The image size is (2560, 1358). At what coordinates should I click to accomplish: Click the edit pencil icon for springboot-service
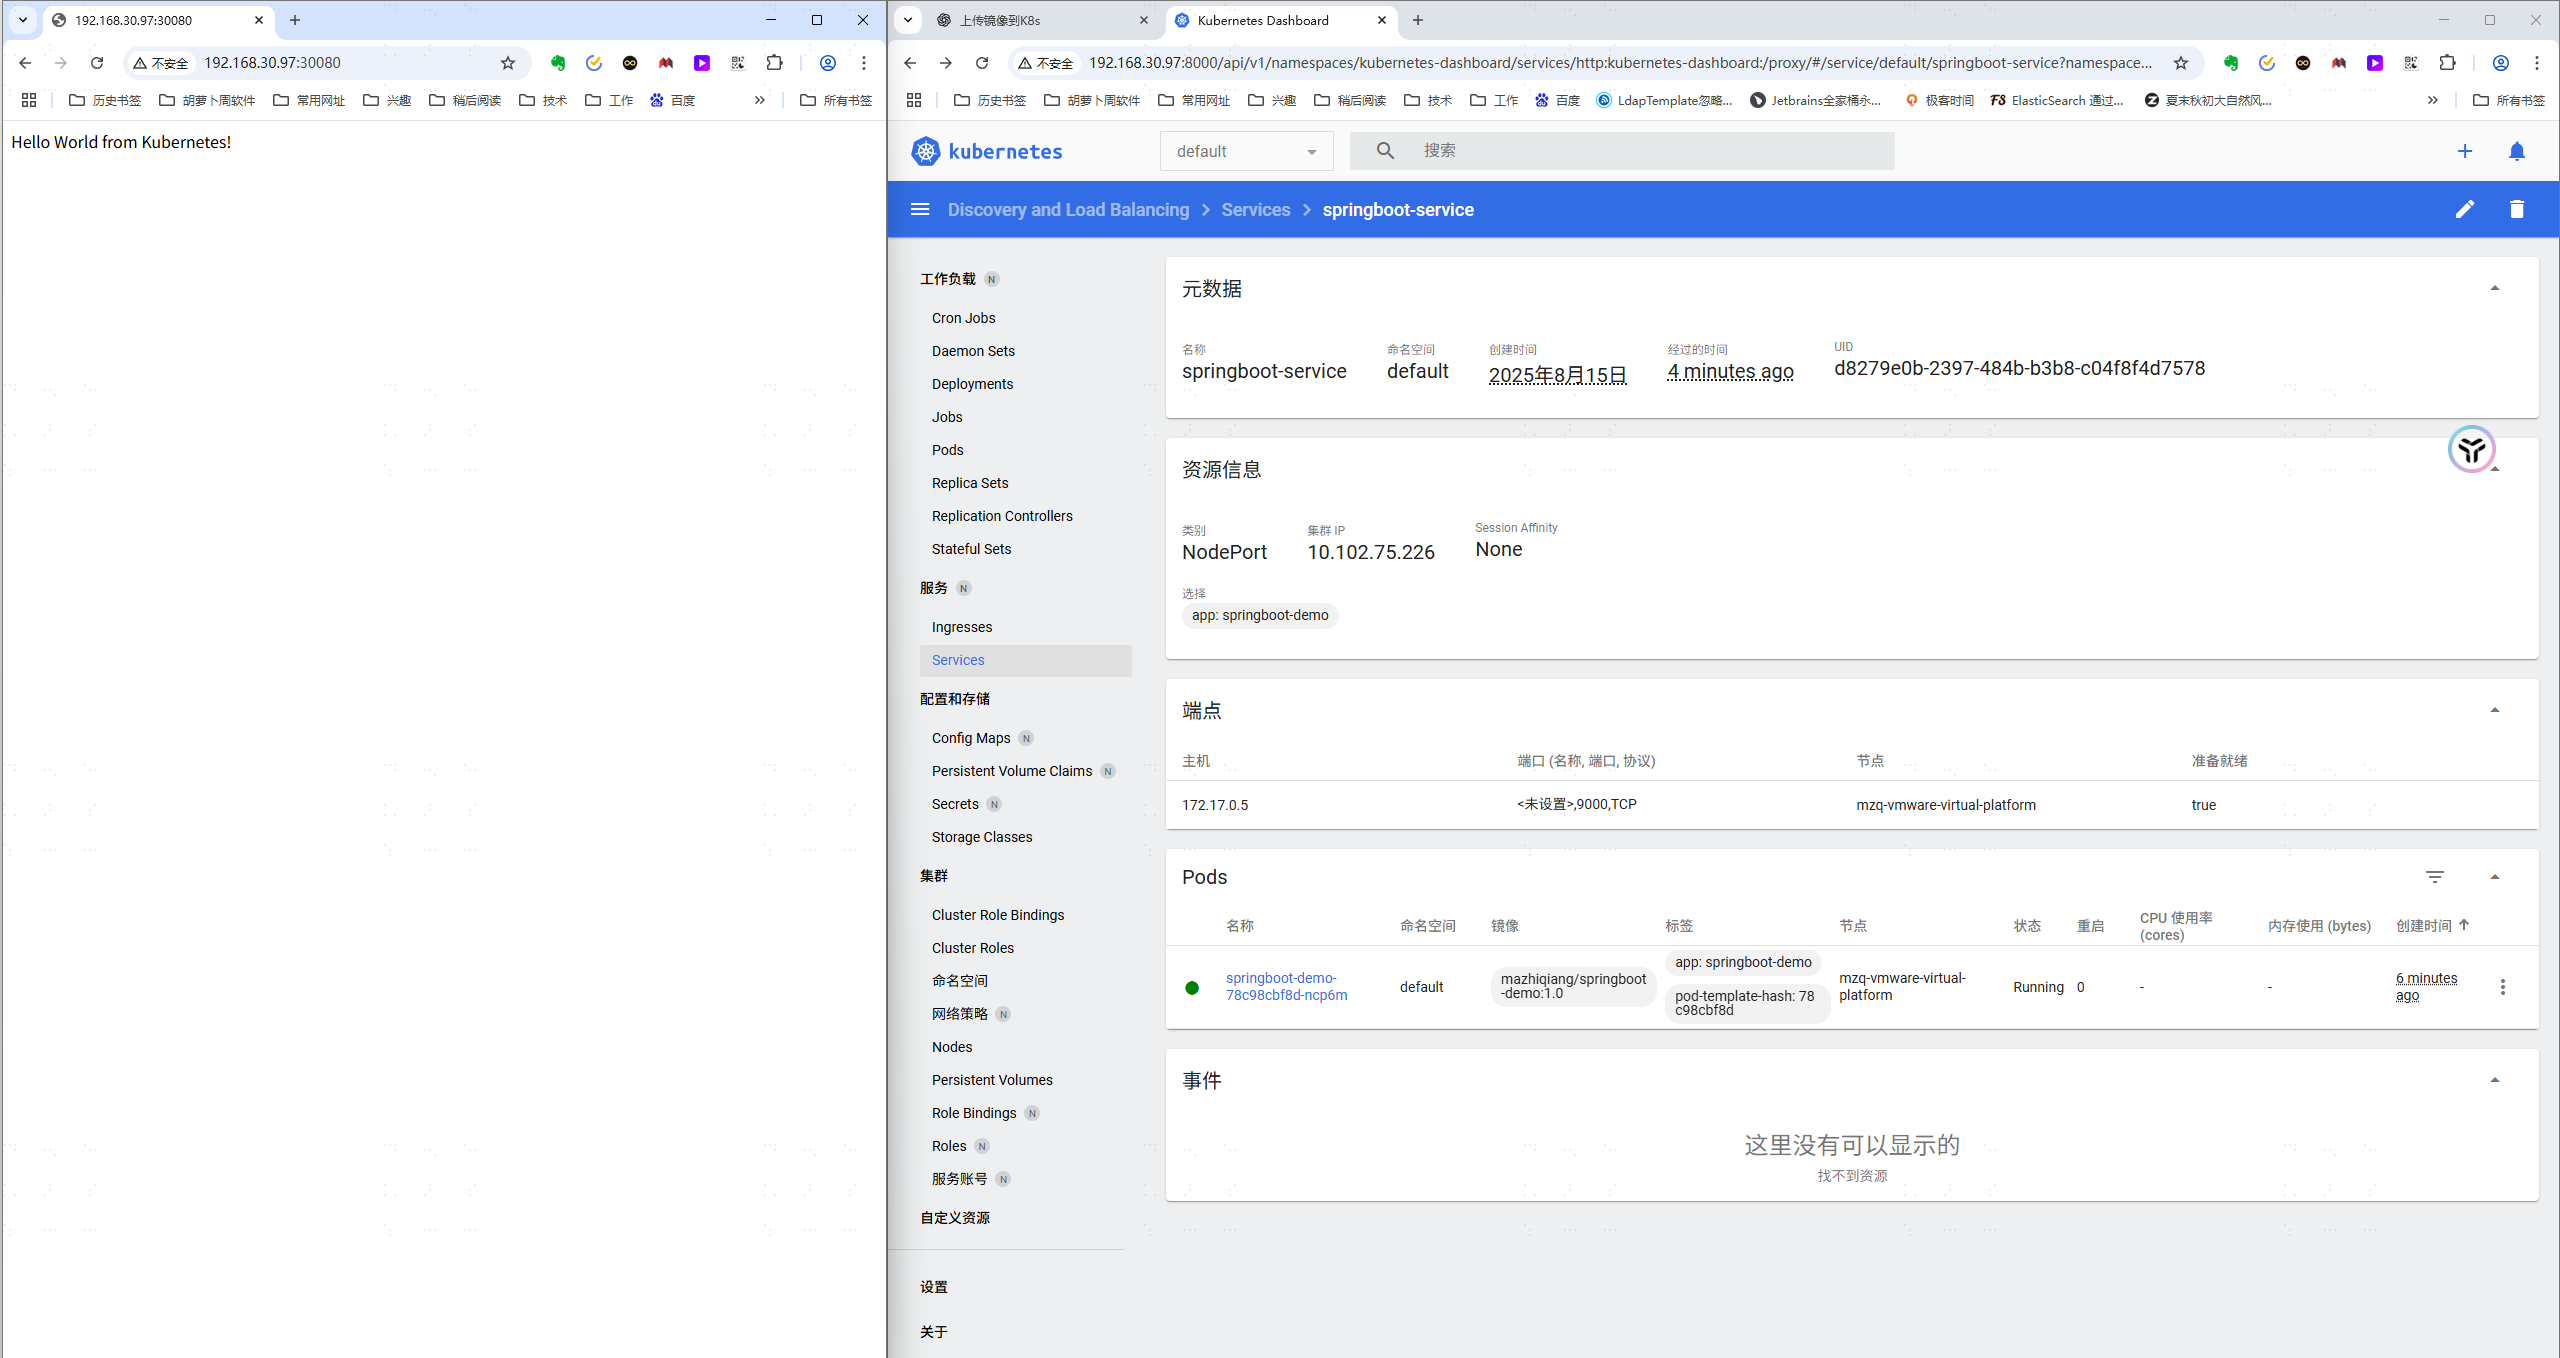[2464, 209]
